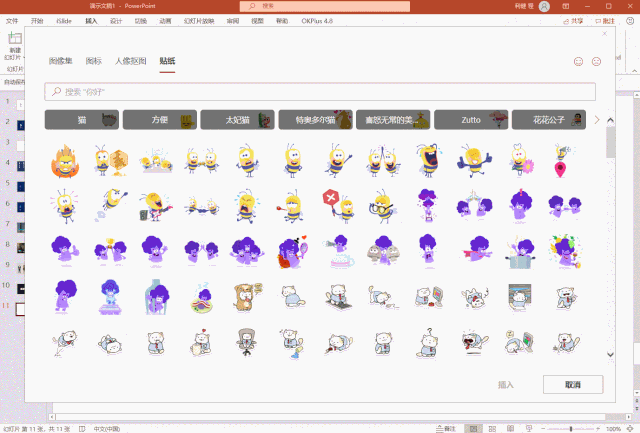Click the 100% zoom level text

pos(613,429)
